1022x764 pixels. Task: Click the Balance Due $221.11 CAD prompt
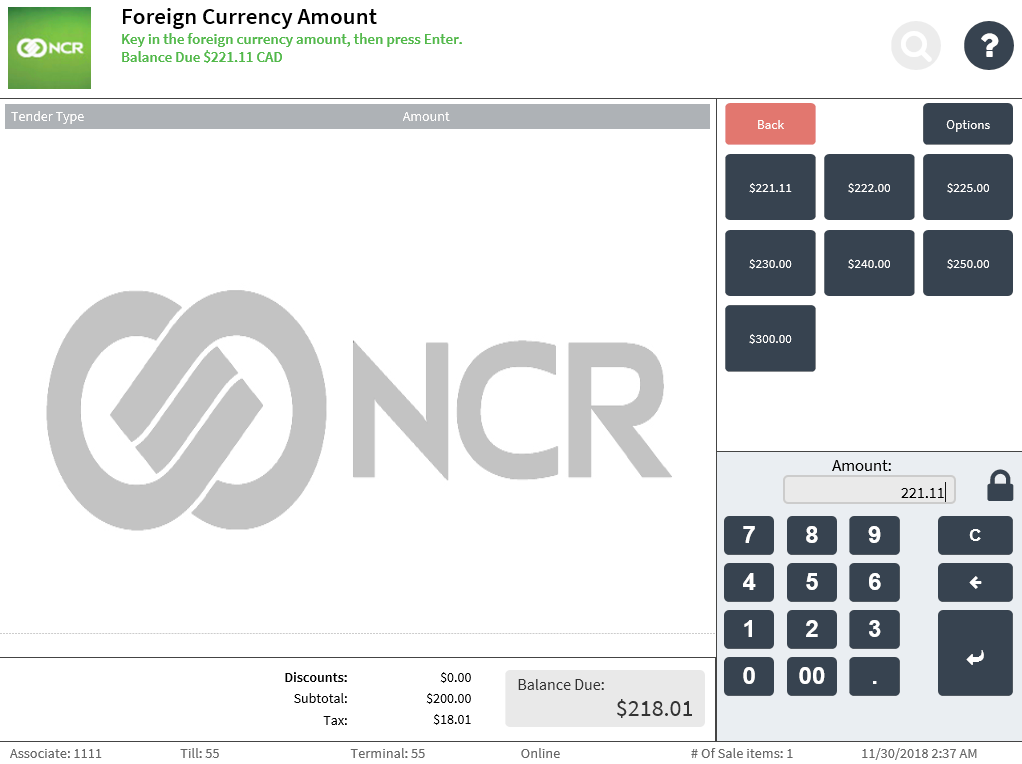pyautogui.click(x=201, y=57)
